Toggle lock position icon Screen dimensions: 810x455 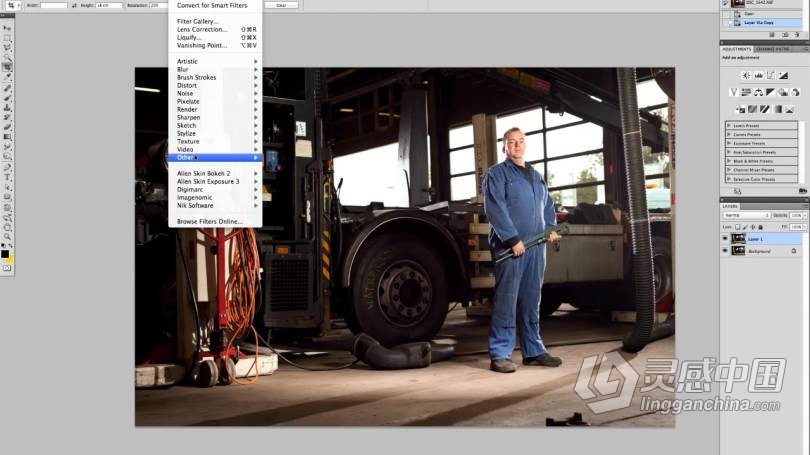pos(753,227)
